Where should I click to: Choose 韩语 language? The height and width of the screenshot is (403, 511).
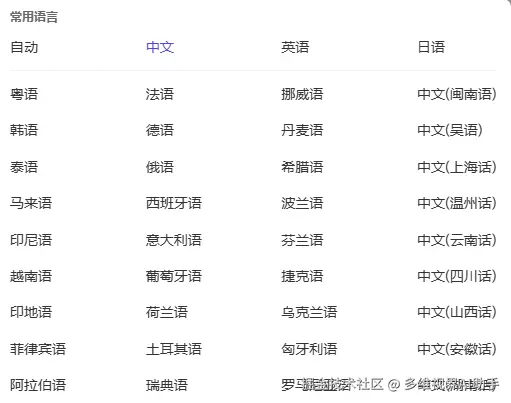click(x=24, y=130)
